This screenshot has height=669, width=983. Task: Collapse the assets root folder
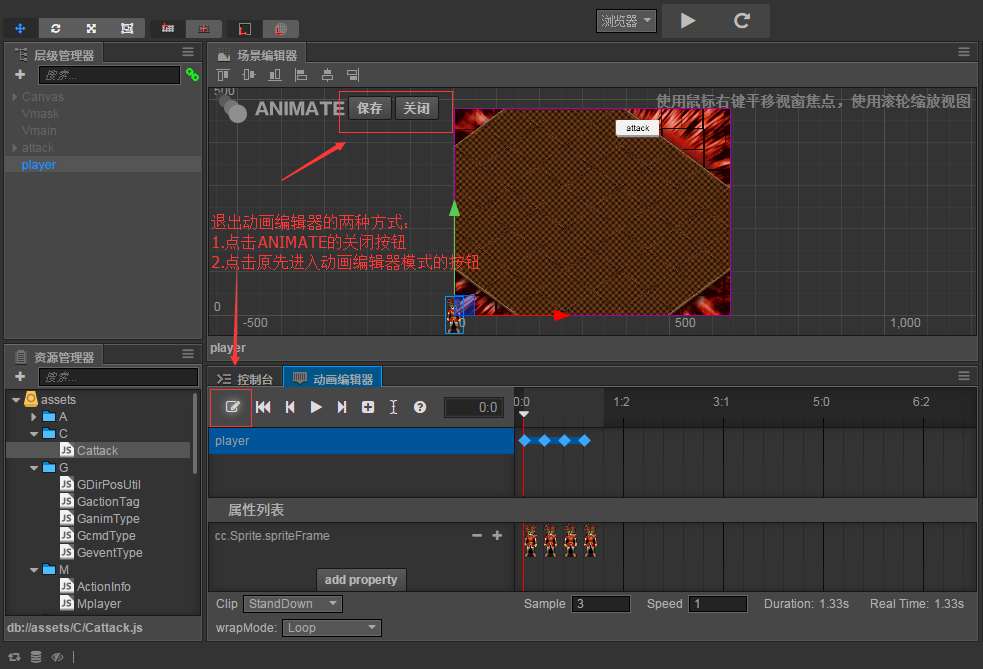[16, 400]
